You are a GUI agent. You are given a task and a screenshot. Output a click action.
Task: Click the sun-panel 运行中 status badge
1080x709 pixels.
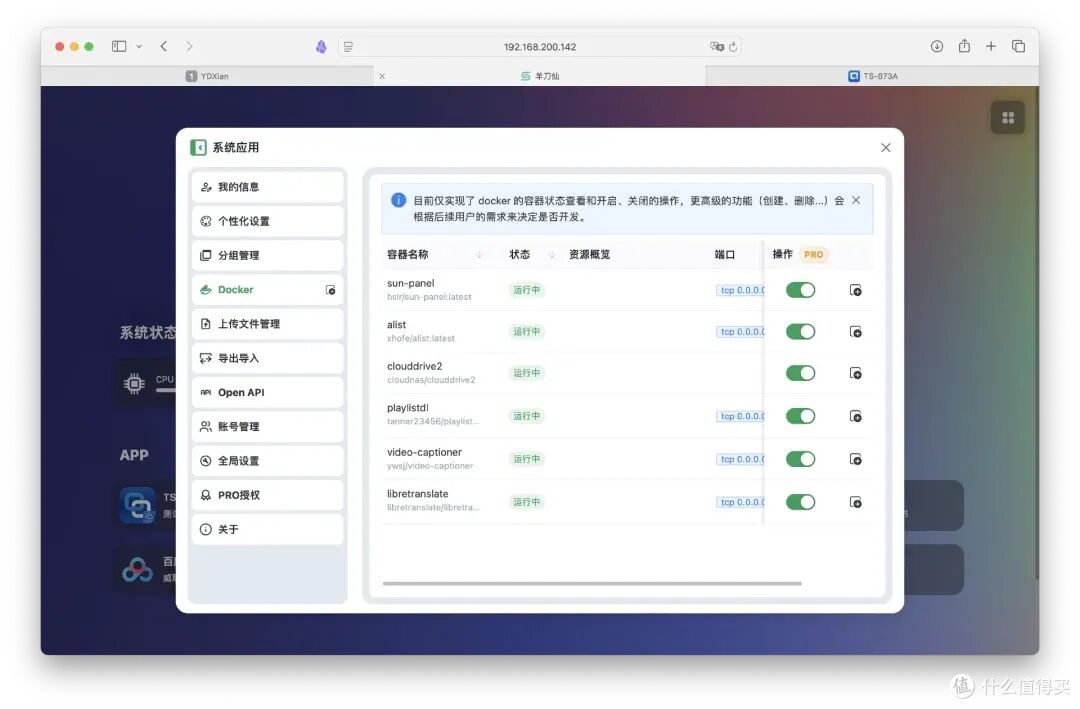click(527, 290)
